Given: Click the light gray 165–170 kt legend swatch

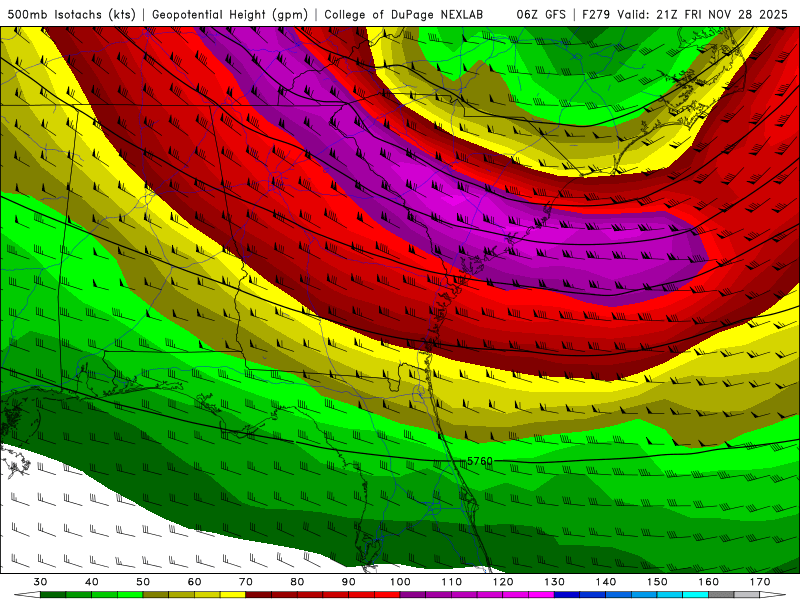Looking at the screenshot, I should pos(747,595).
